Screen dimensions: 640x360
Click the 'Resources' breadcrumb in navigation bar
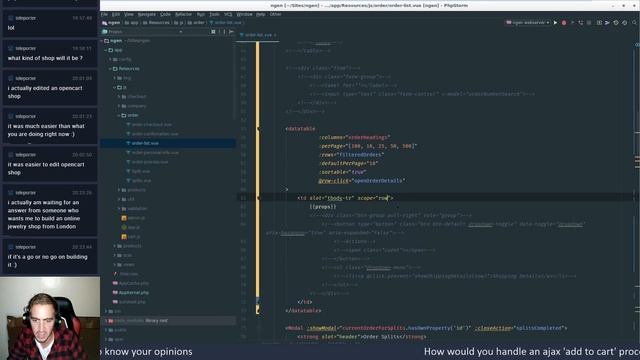156,23
